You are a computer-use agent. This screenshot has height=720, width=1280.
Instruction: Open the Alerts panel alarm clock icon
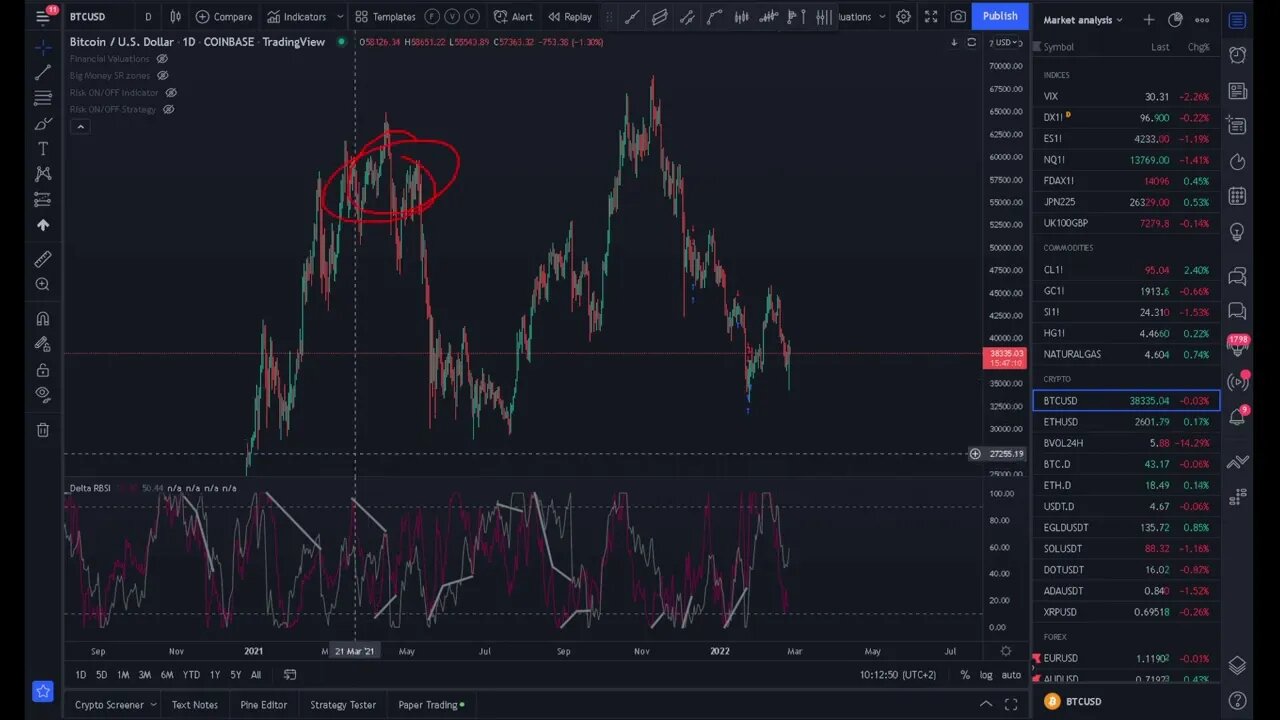pyautogui.click(x=1237, y=55)
